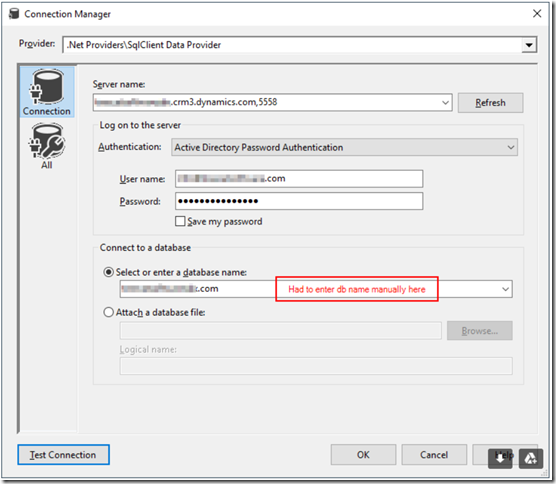
Task: Click the database icon in title bar
Action: pos(14,14)
